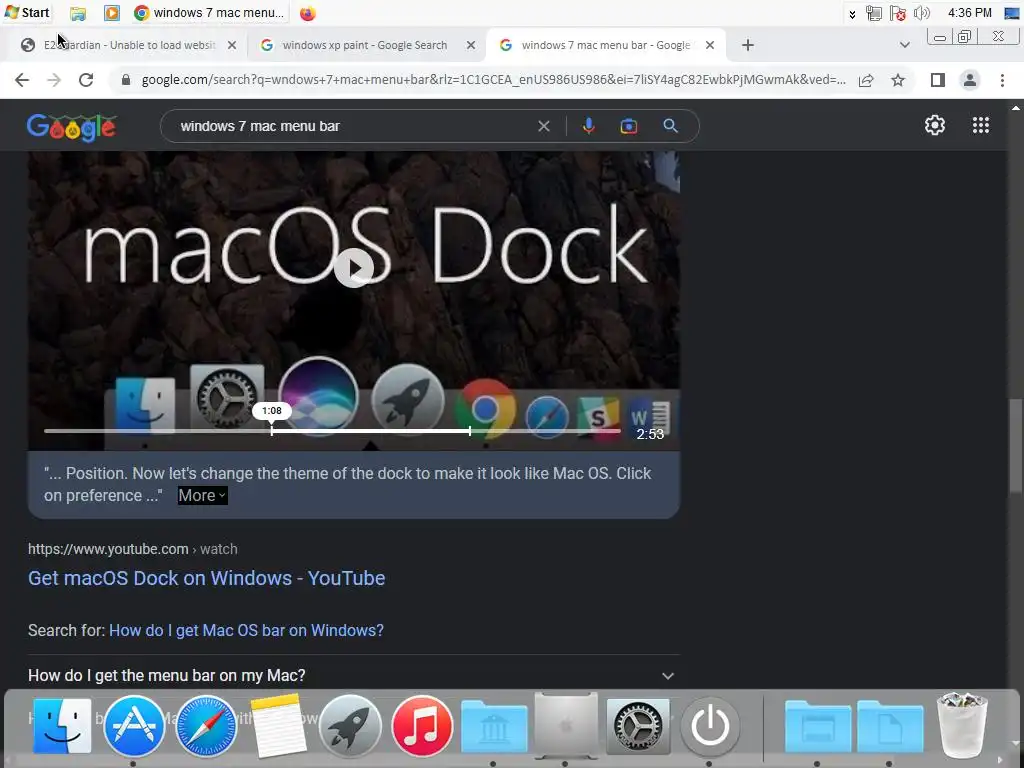This screenshot has width=1024, height=768.
Task: Click the page vertical scrollbar thumb
Action: [1015, 445]
